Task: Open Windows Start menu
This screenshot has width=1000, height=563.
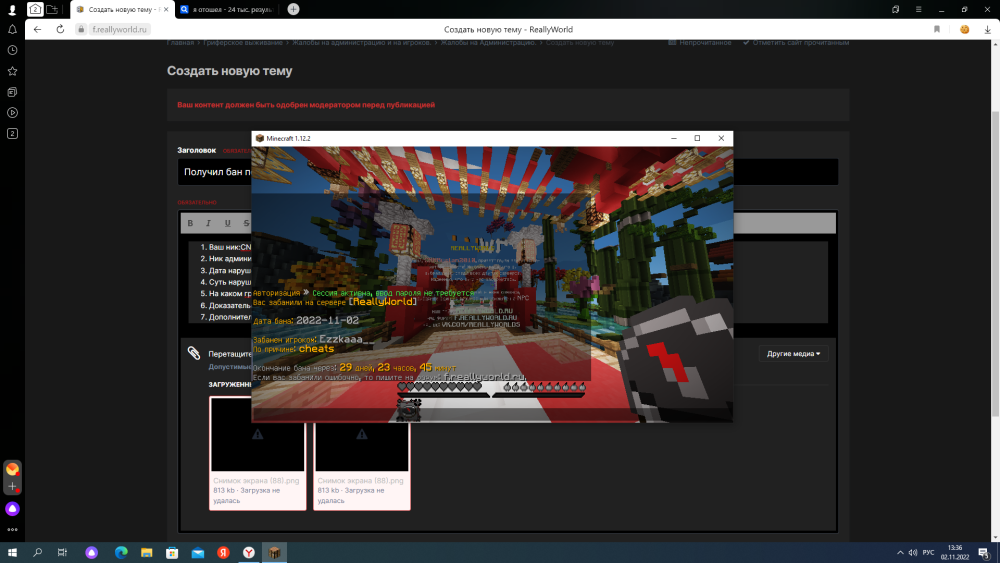Action: tap(12, 553)
